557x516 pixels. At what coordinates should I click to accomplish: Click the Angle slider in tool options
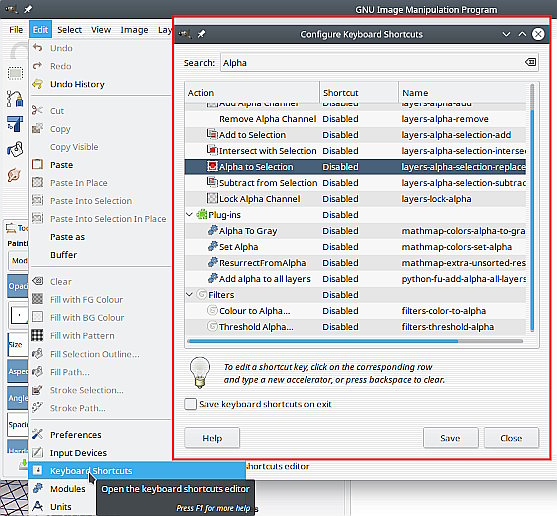[18, 398]
